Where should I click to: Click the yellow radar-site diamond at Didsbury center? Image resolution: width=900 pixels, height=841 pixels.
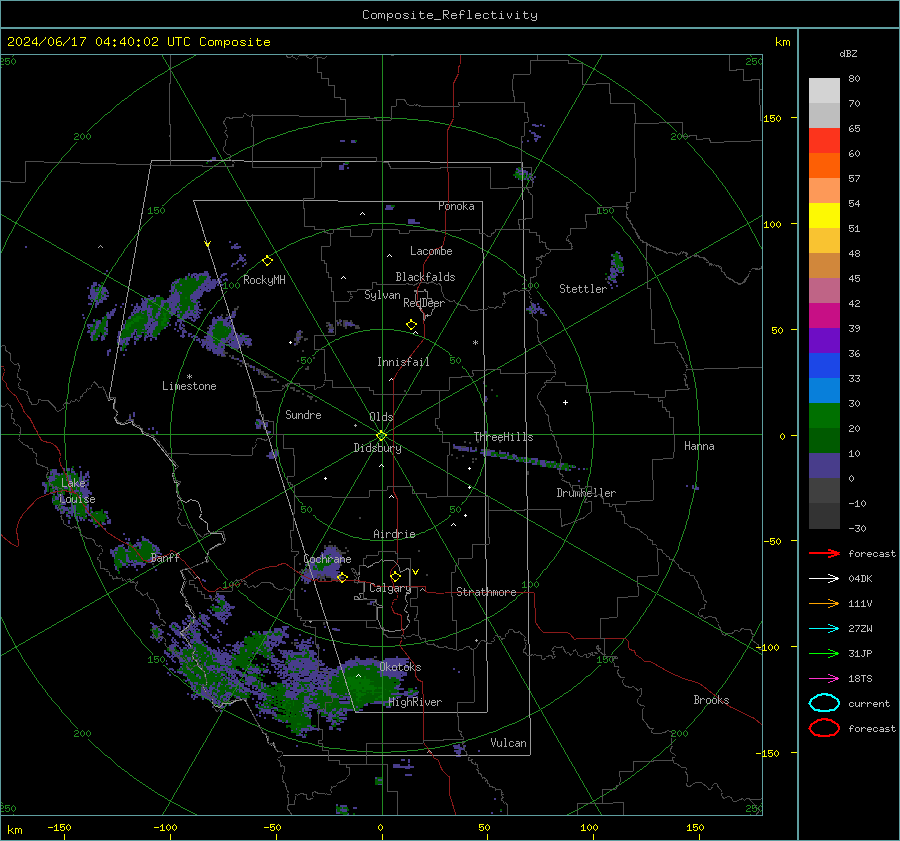381,436
